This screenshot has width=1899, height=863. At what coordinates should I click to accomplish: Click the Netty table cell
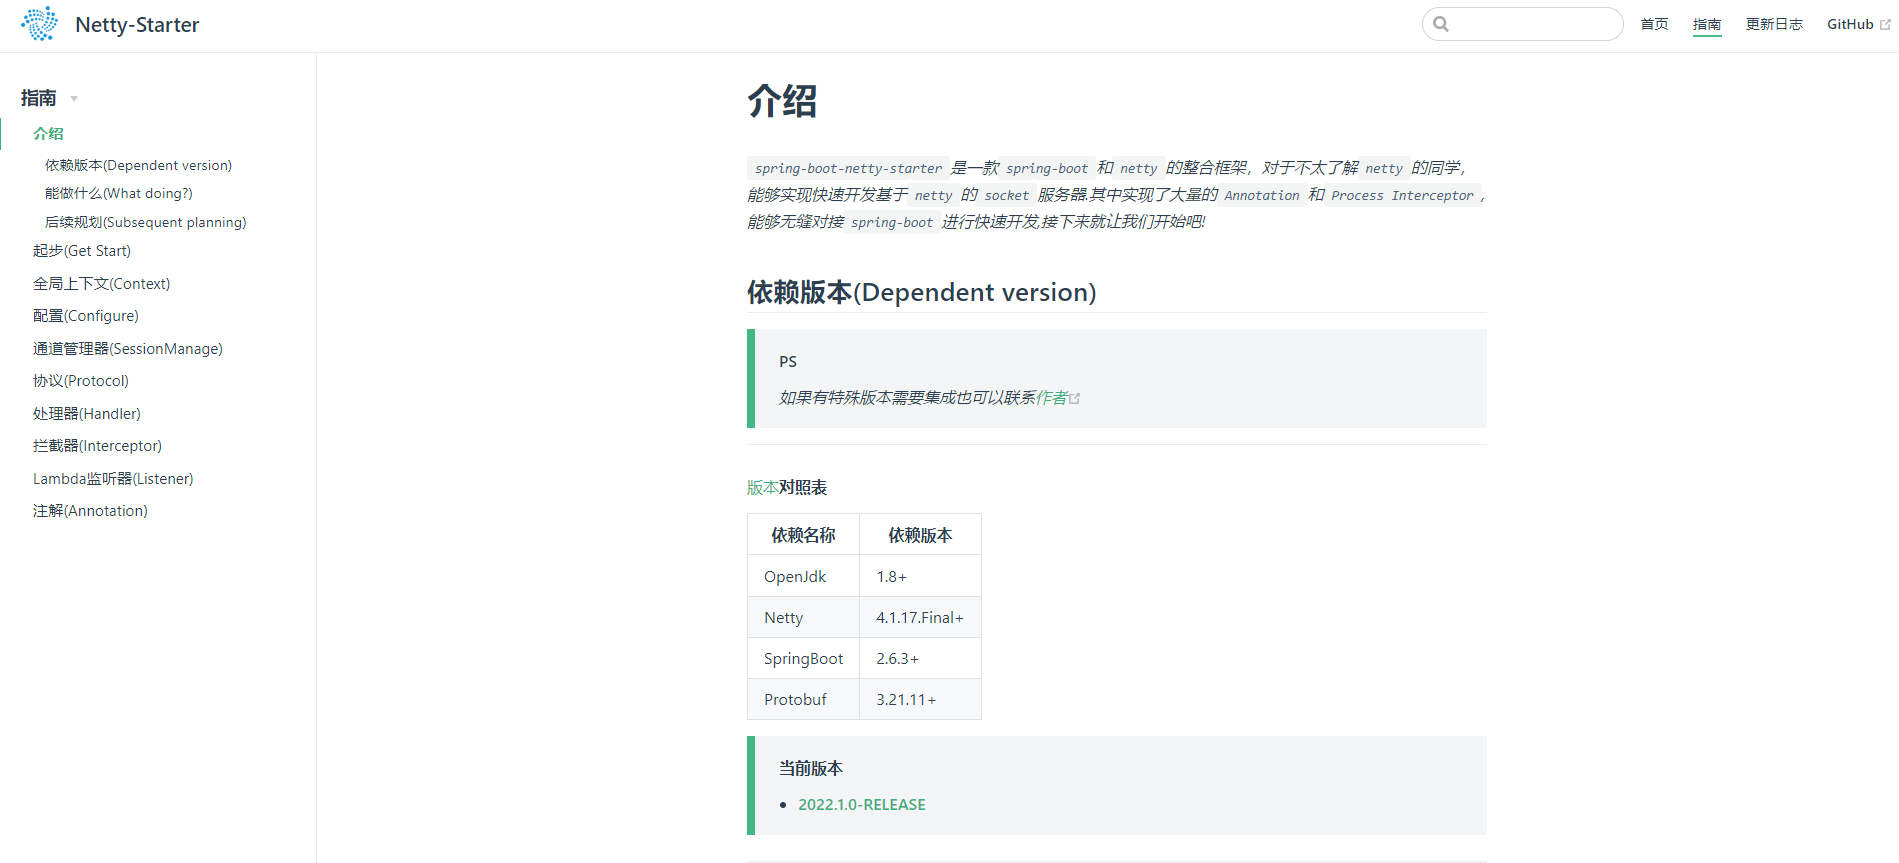803,618
